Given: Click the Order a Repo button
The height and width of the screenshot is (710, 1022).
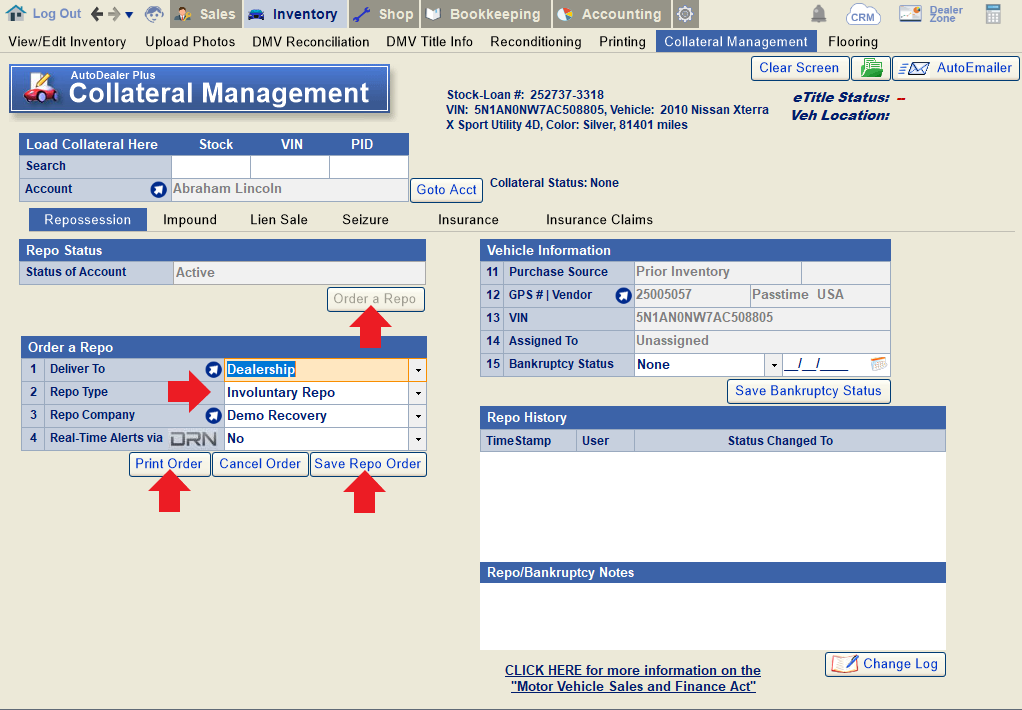Looking at the screenshot, I should tap(375, 299).
